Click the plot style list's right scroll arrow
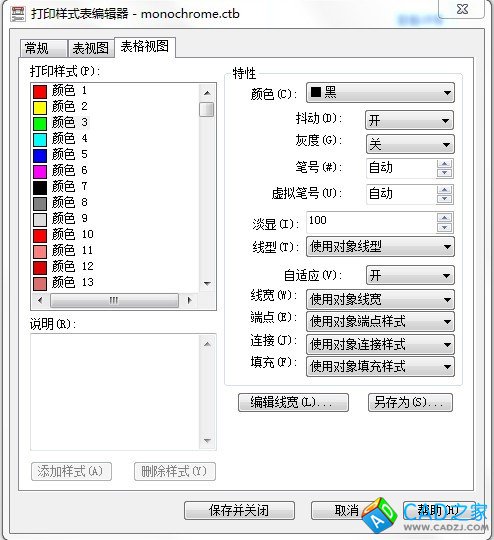Screen dimensions: 494x540 [x=189, y=300]
